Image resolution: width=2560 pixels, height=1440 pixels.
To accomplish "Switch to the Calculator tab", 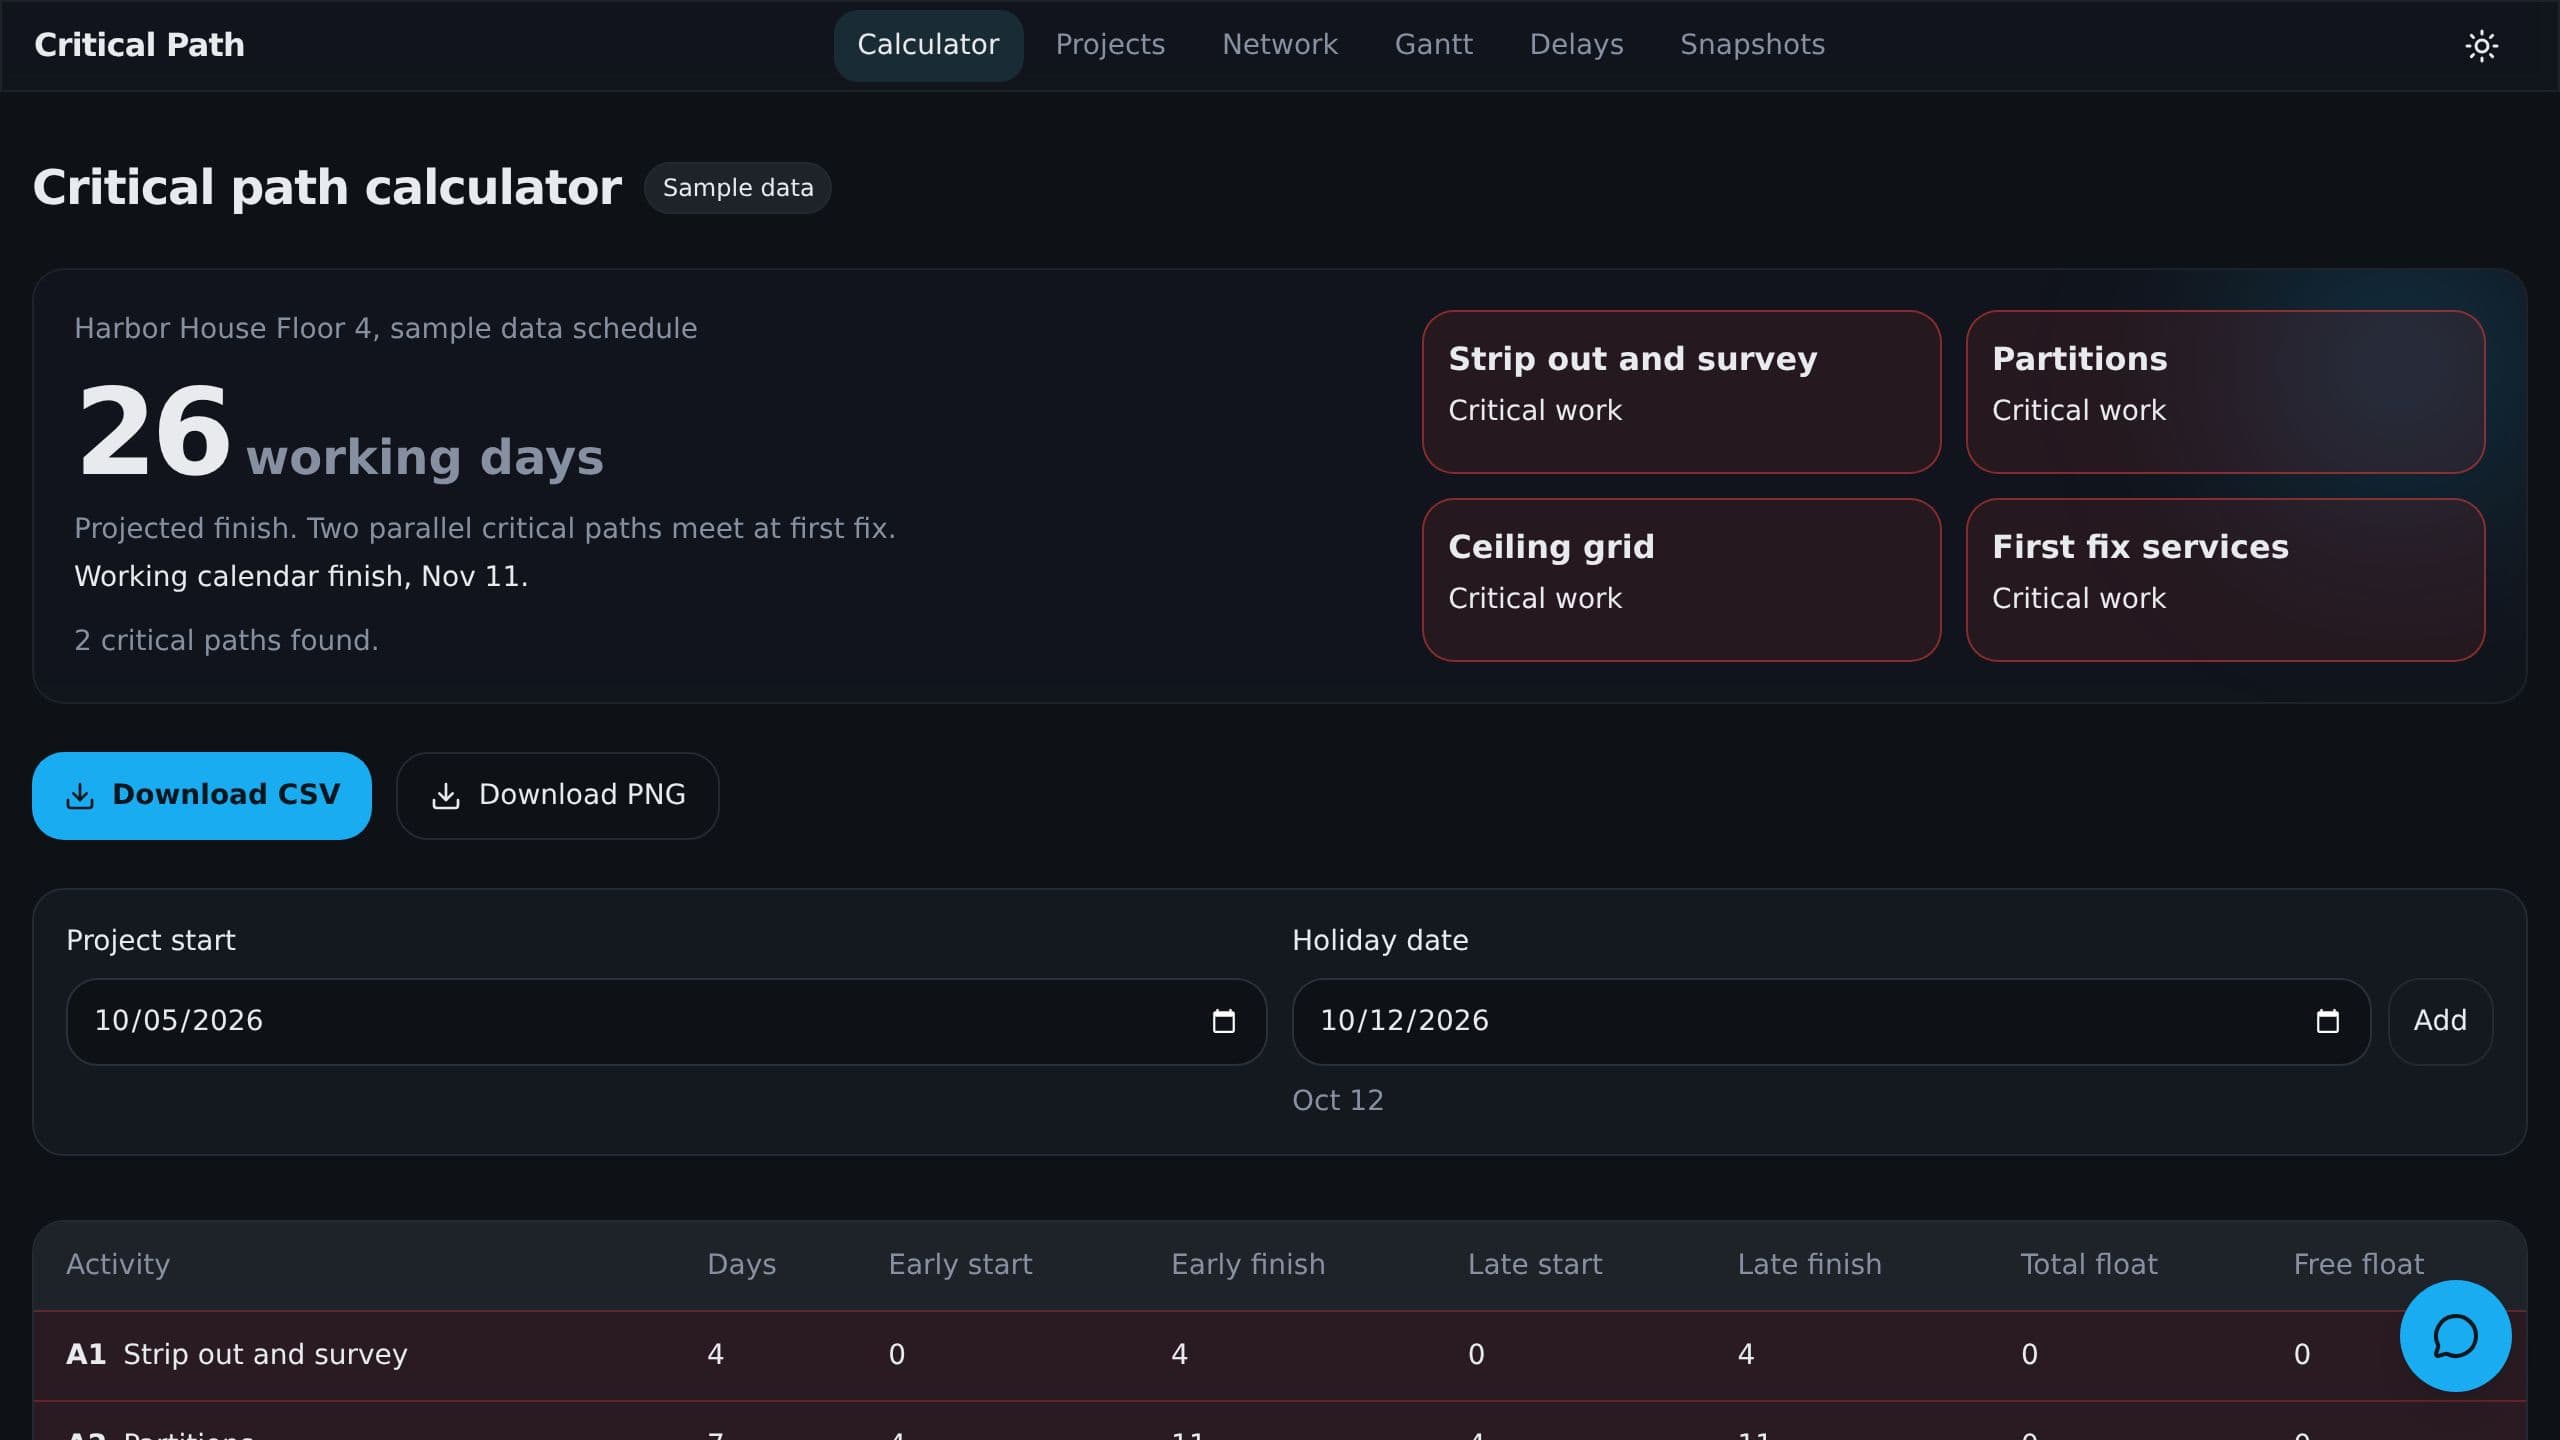I will [928, 45].
